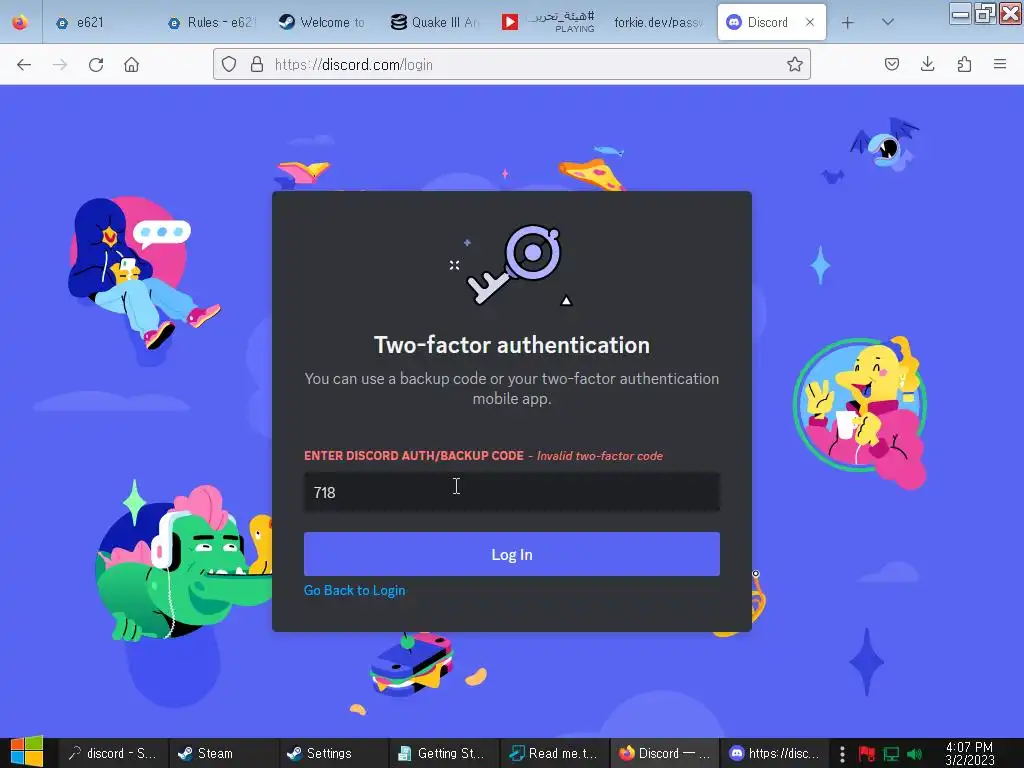The image size is (1024, 768).
Task: Open the network monitor tray icon
Action: 891,754
